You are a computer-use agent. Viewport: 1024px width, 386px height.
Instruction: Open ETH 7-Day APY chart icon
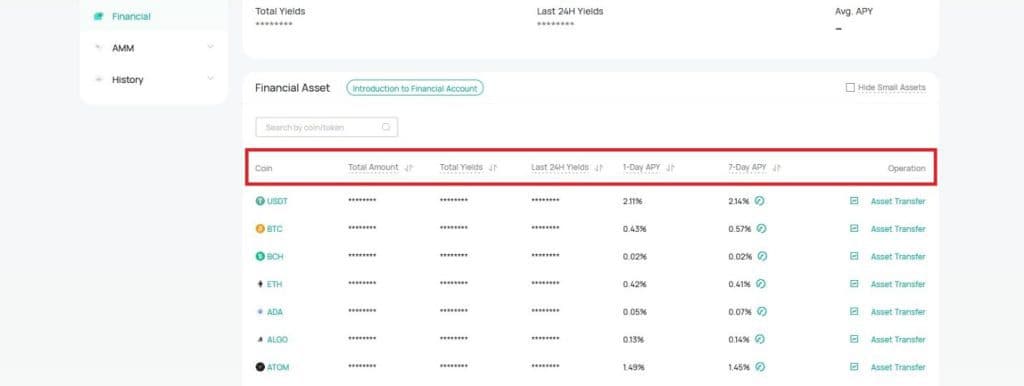coord(761,284)
